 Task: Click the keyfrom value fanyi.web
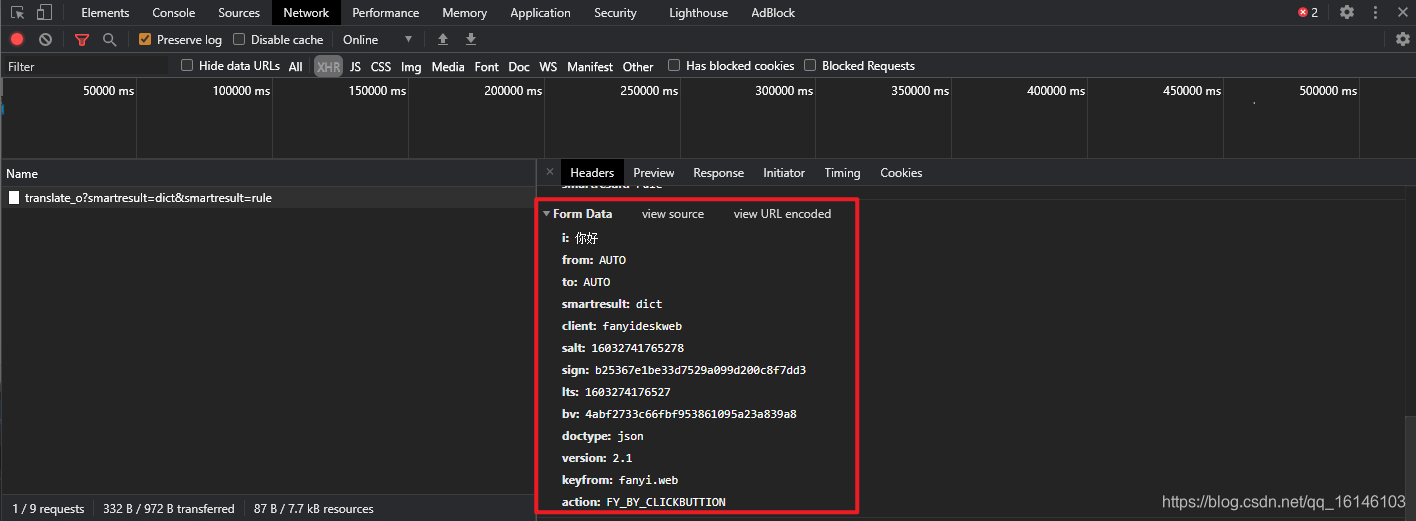(648, 480)
